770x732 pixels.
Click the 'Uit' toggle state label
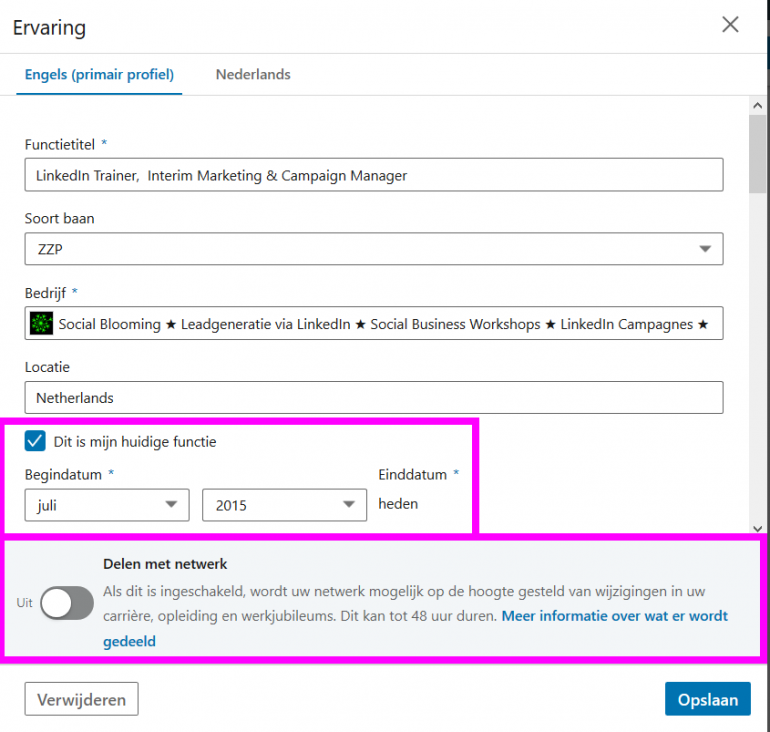(25, 603)
